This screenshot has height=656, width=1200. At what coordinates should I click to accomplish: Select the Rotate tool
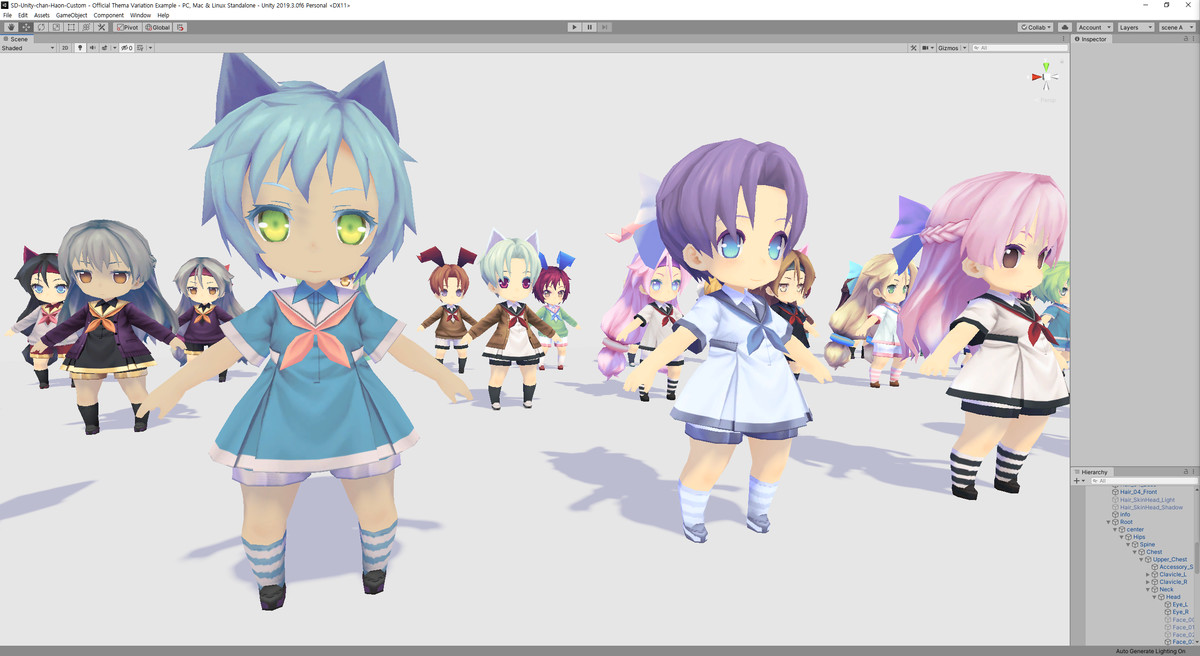[x=41, y=27]
